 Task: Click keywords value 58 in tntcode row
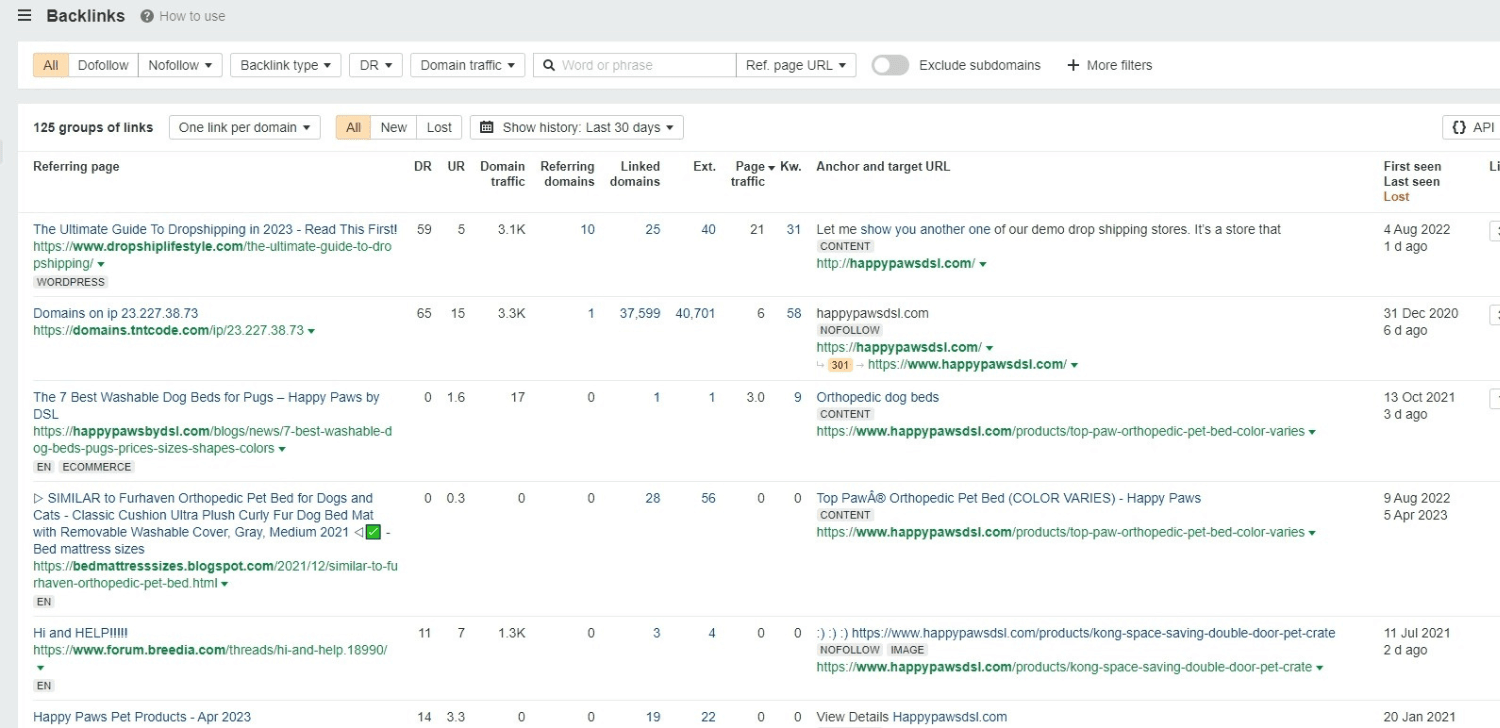click(794, 313)
